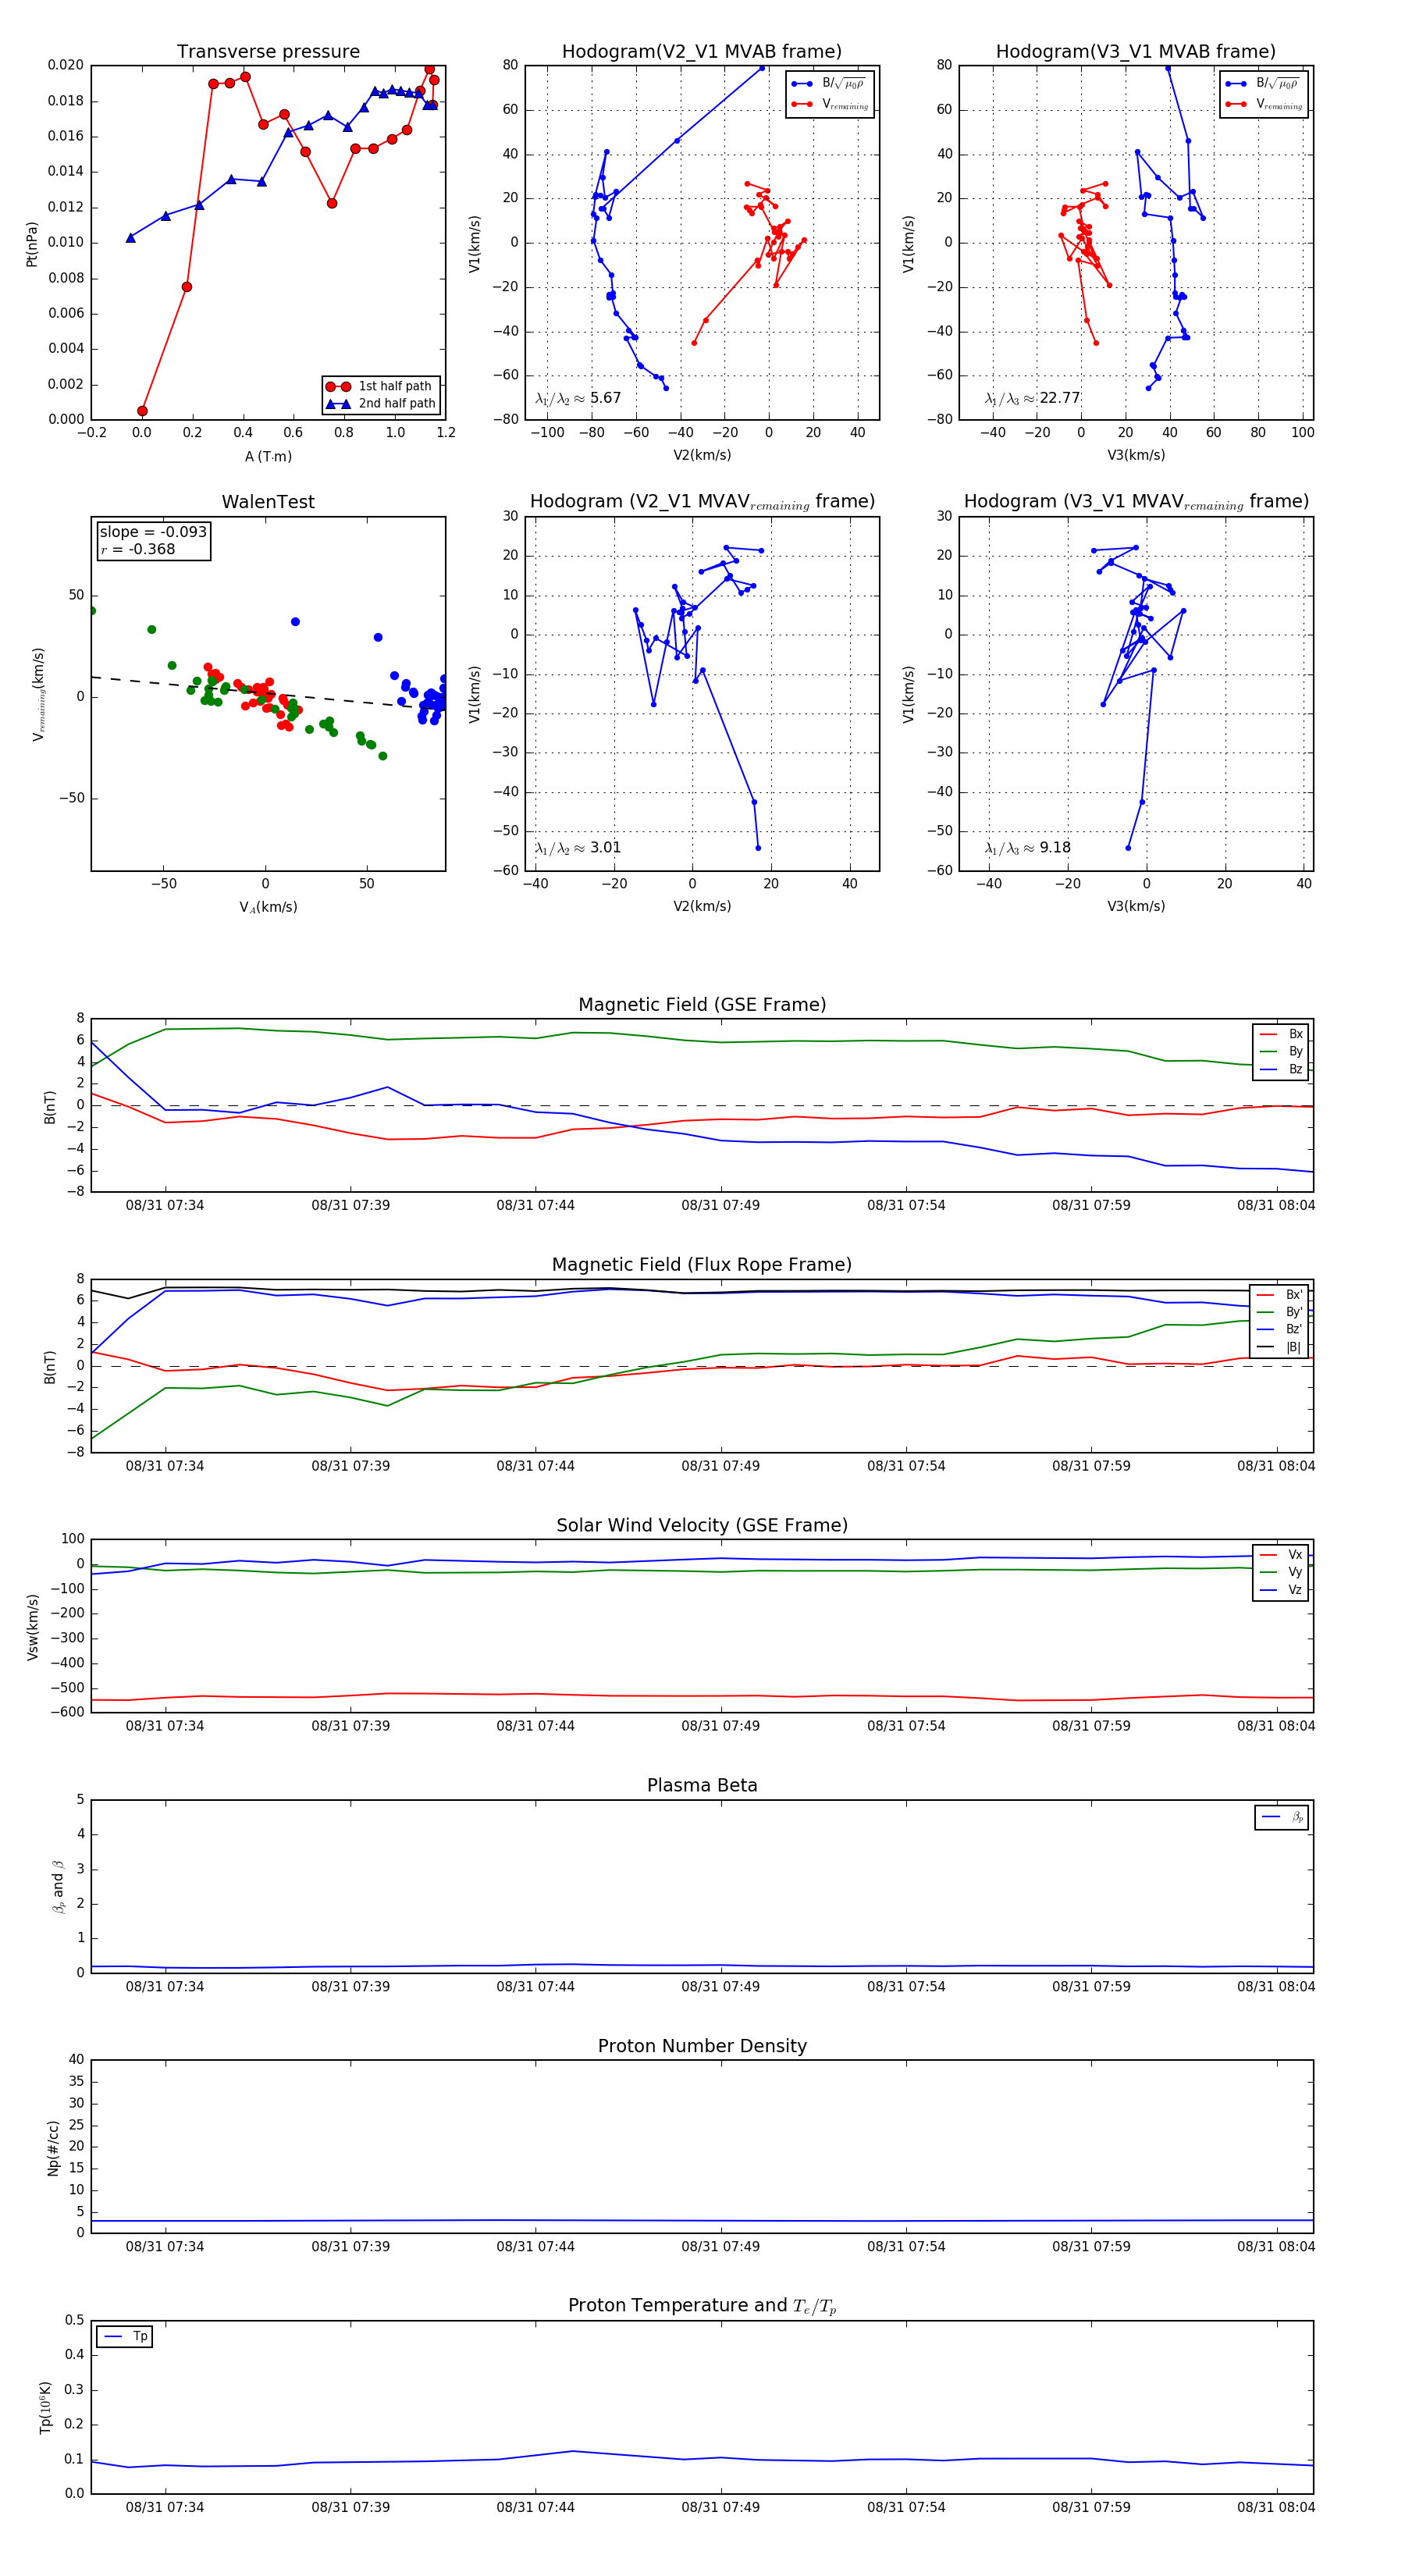
Task: Click the V3_V1 MVAV remaining frame hodogram title
Action: [1136, 502]
